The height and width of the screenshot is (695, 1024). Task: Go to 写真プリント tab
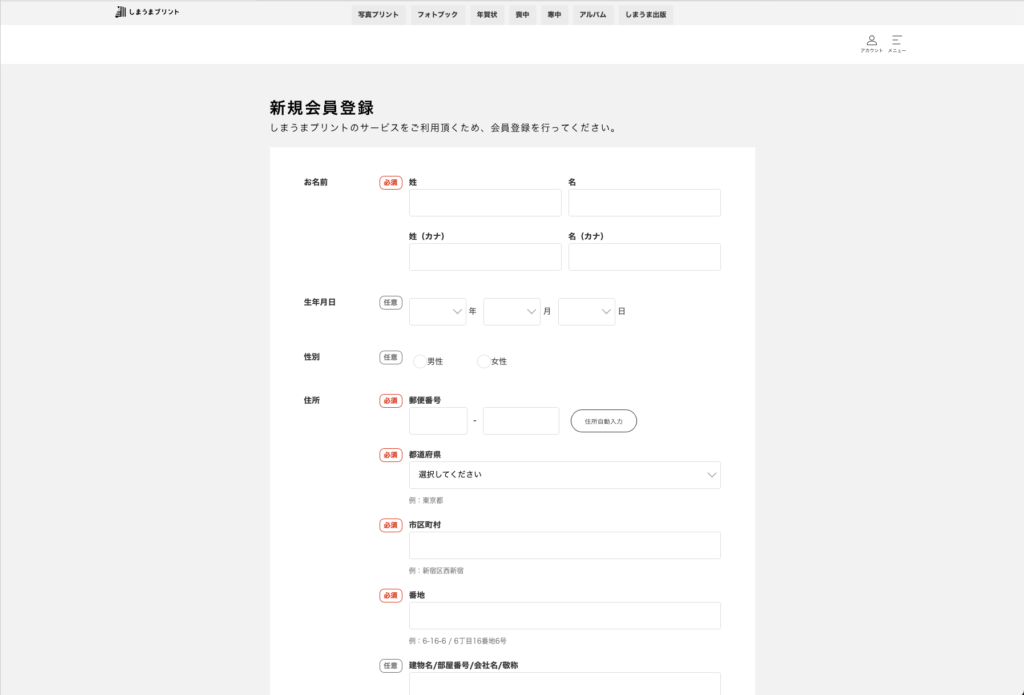[378, 15]
